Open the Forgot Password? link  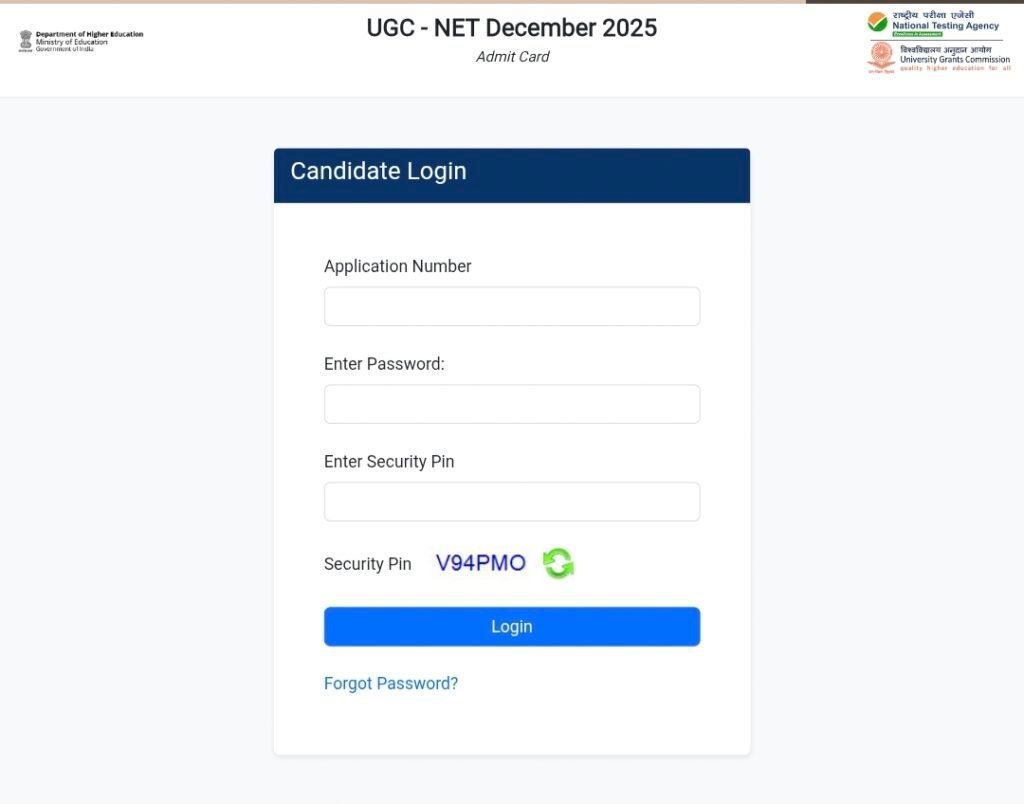coord(391,683)
